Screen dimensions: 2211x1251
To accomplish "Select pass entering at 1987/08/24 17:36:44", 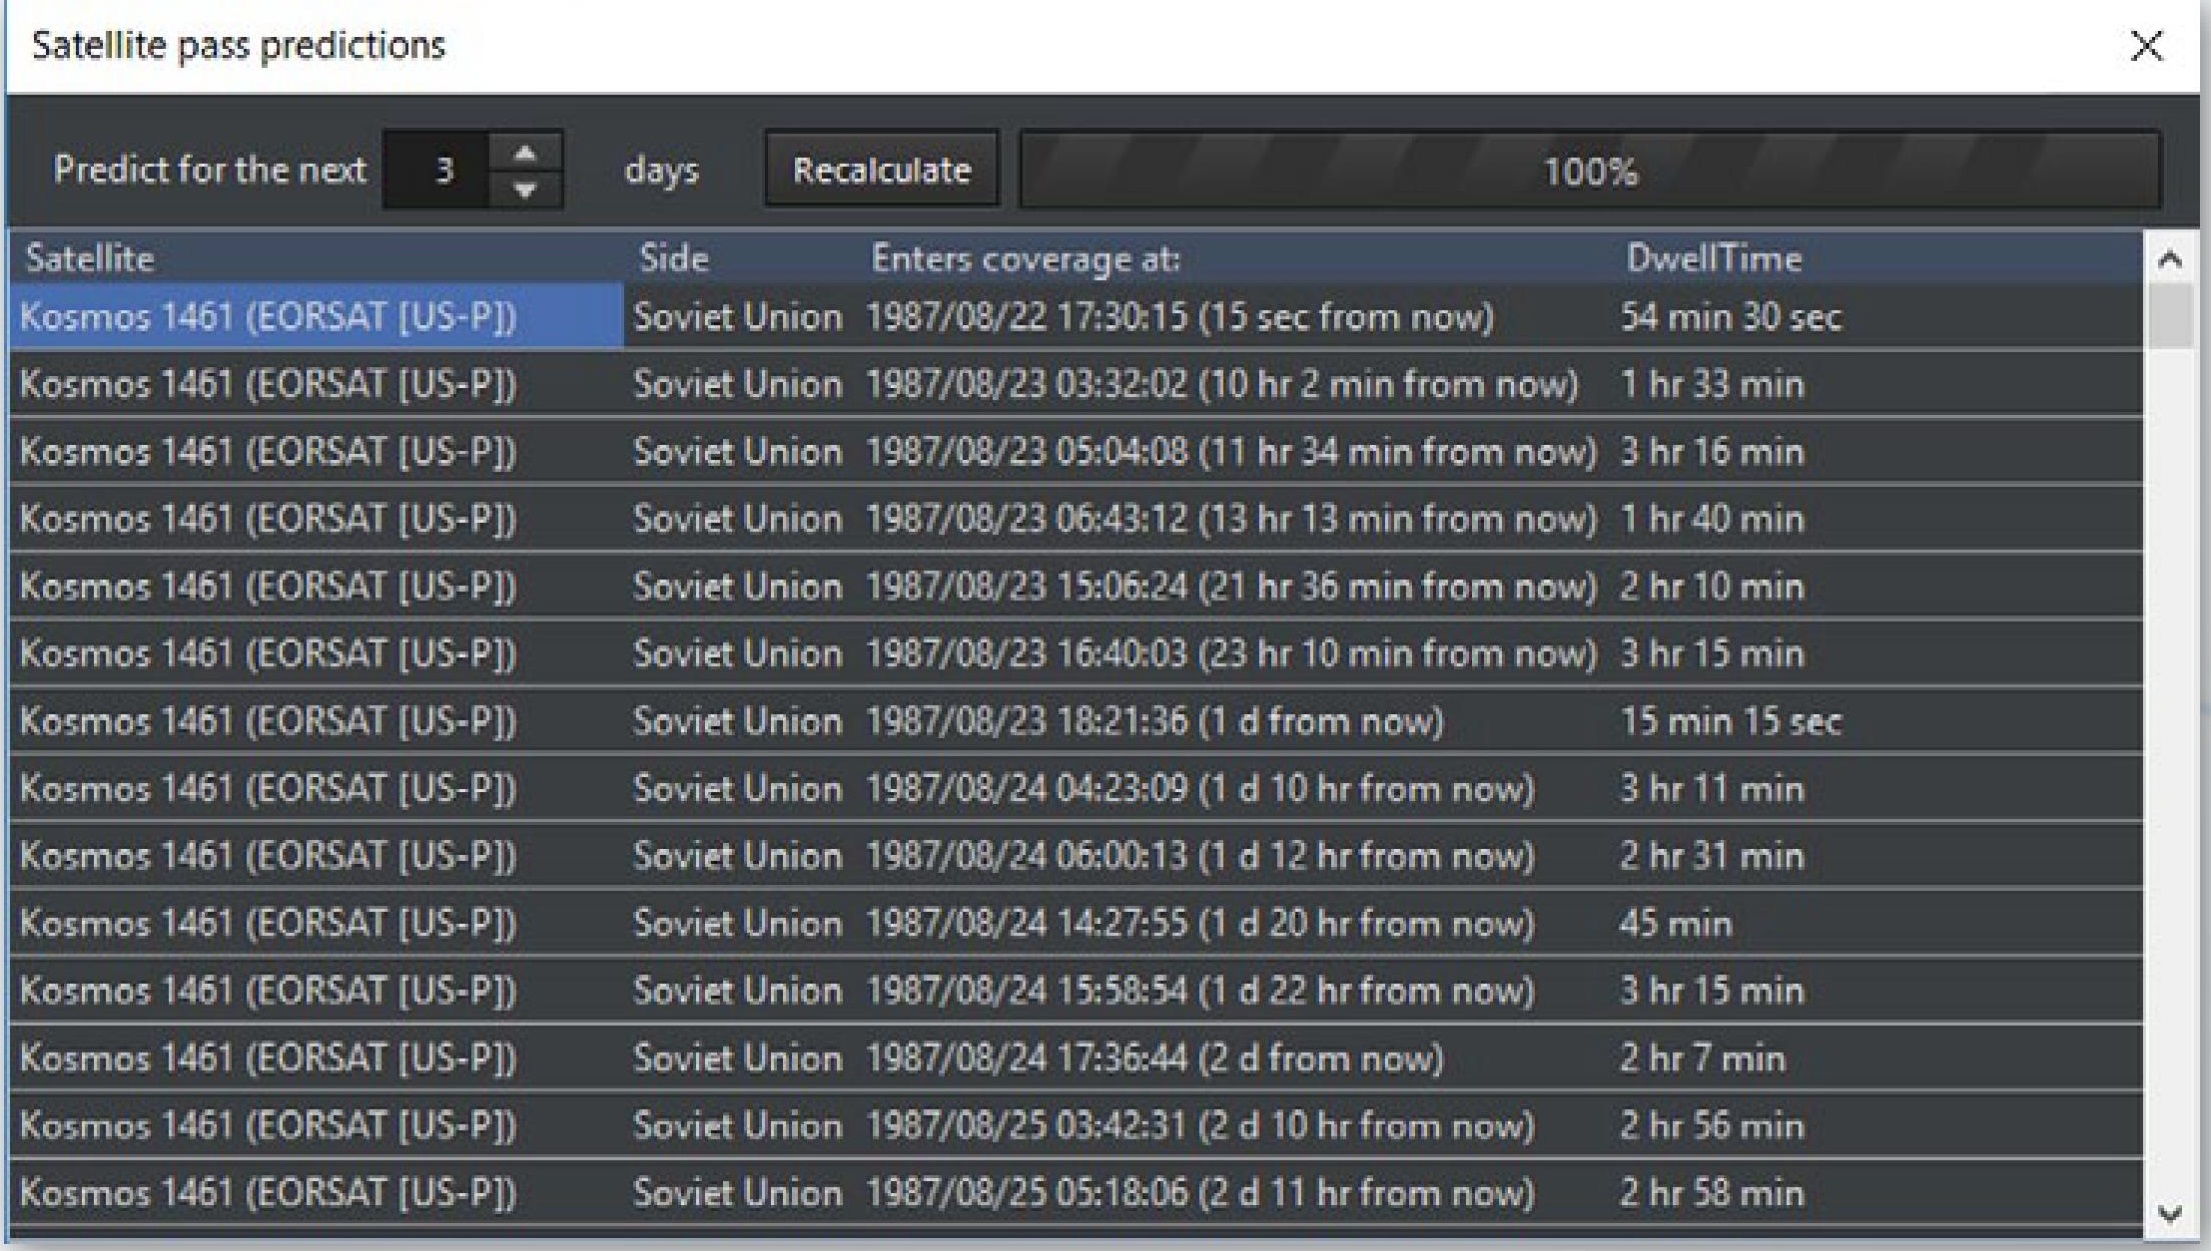I will (x=1154, y=1058).
